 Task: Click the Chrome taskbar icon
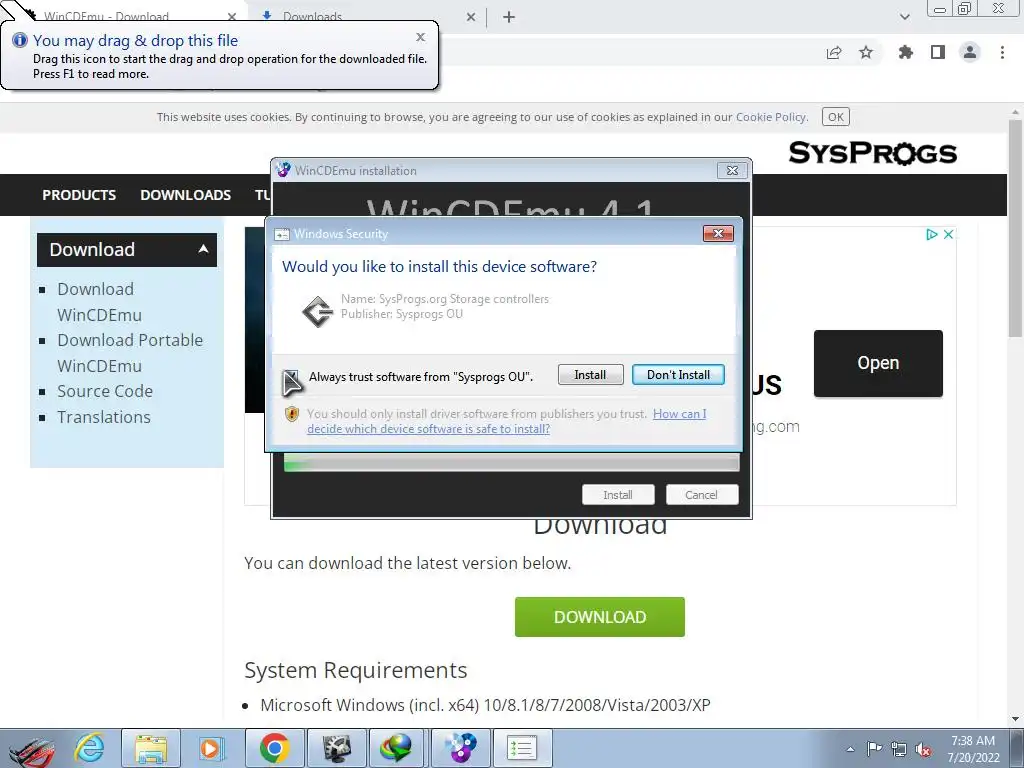pyautogui.click(x=274, y=748)
